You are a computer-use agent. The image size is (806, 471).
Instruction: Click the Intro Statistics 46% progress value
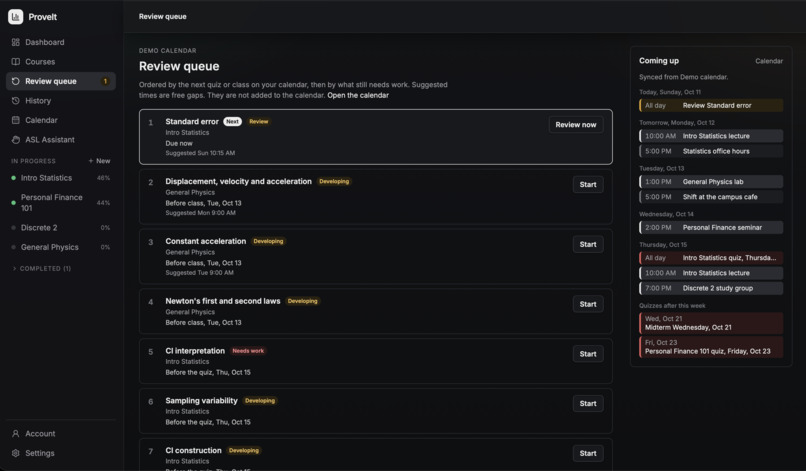pyautogui.click(x=103, y=178)
